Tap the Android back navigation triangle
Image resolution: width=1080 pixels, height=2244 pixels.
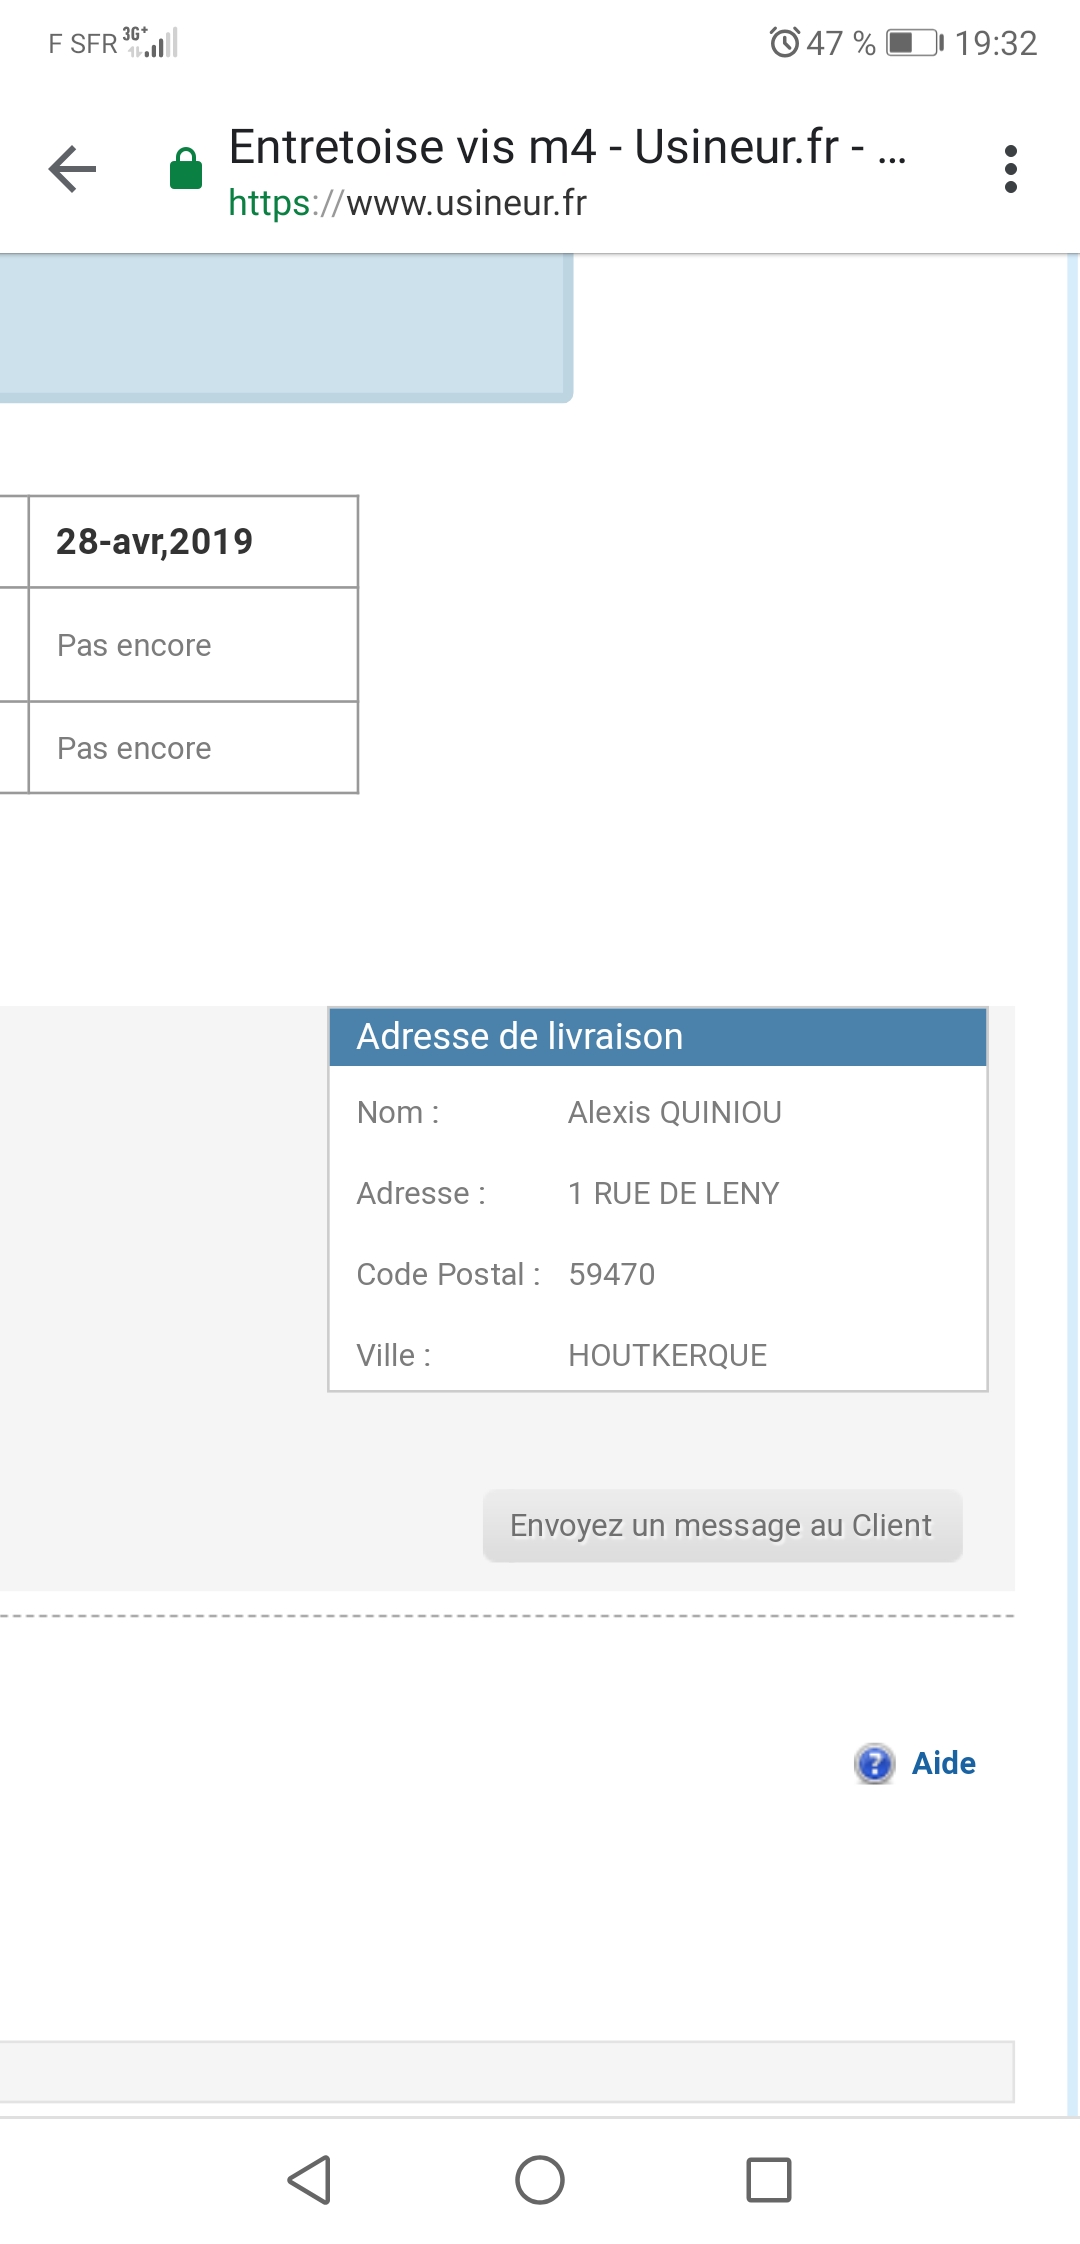pos(310,2180)
